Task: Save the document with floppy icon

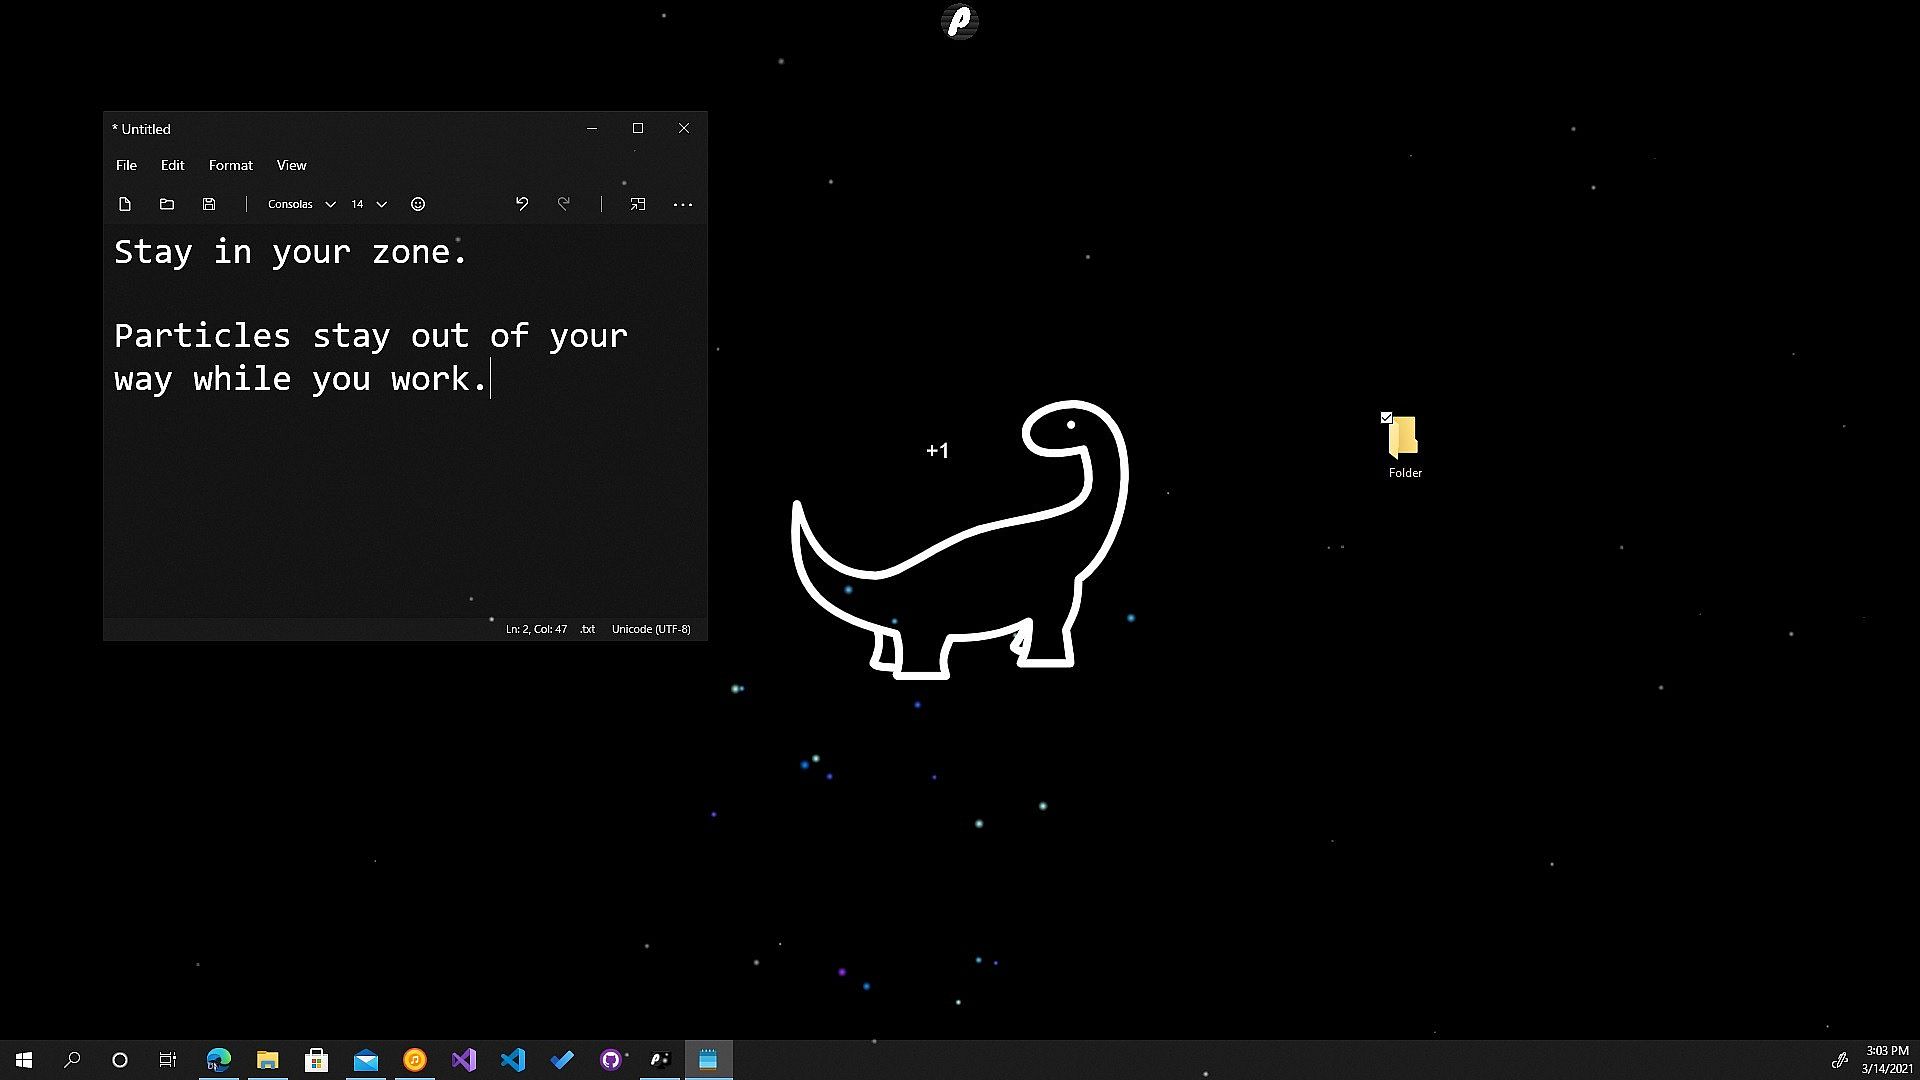Action: coord(209,204)
